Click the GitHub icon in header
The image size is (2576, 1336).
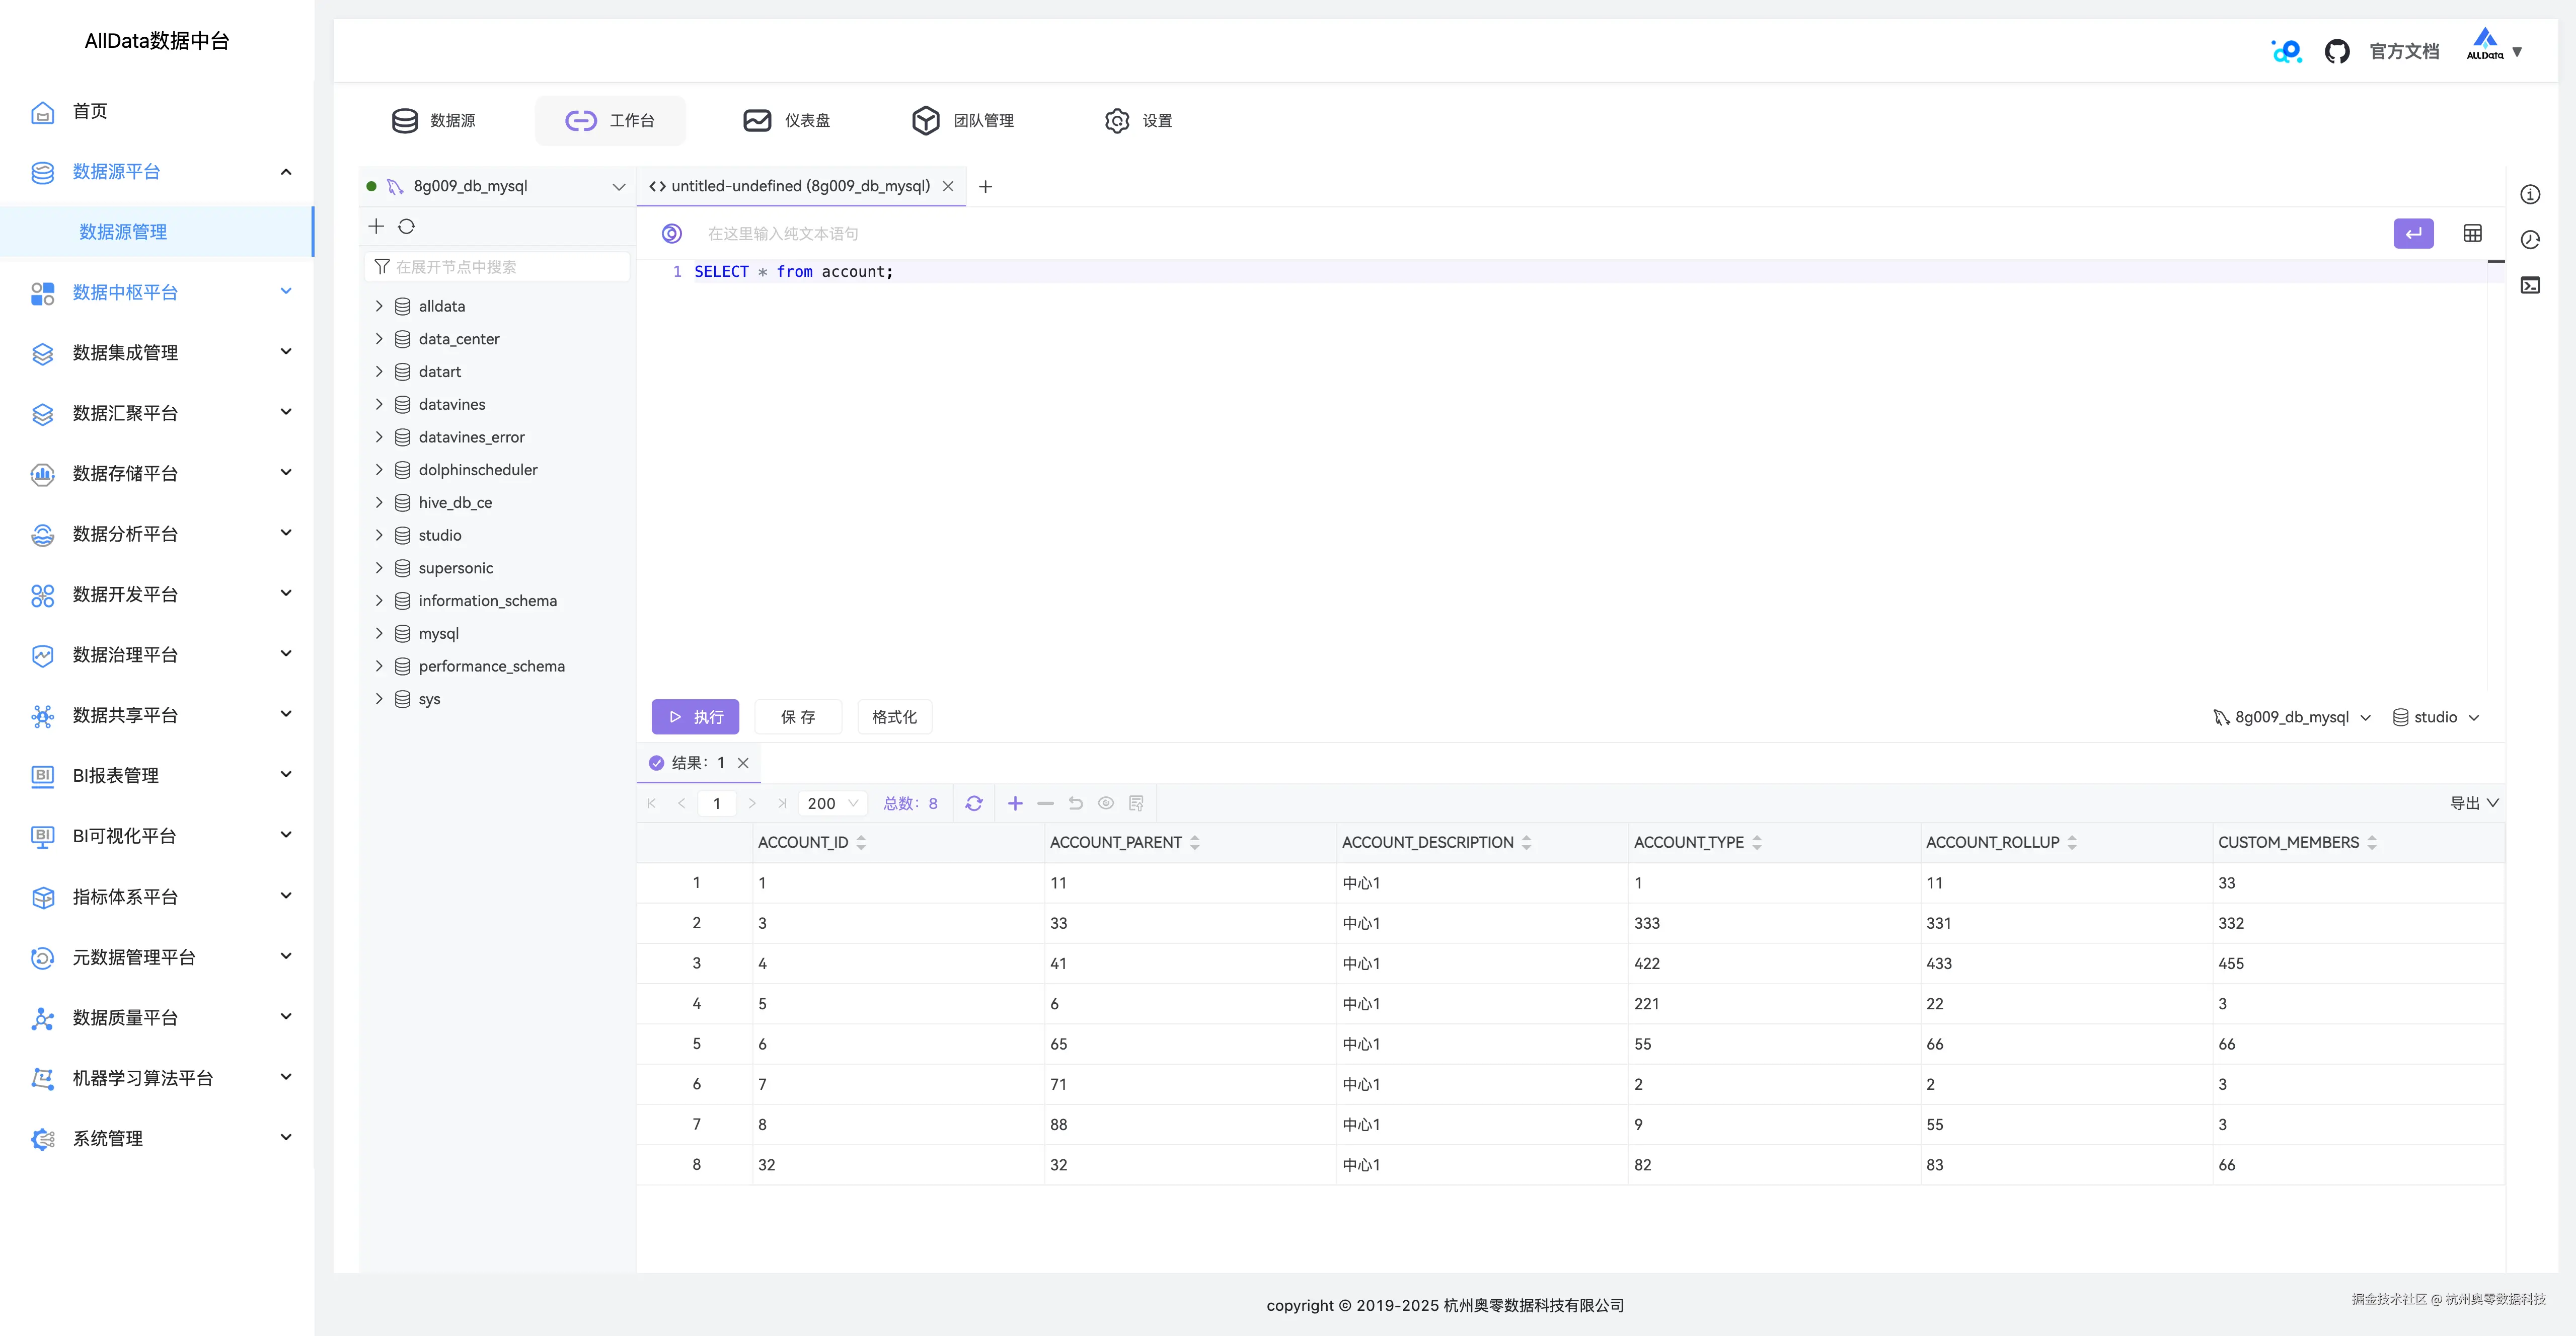pyautogui.click(x=2336, y=51)
